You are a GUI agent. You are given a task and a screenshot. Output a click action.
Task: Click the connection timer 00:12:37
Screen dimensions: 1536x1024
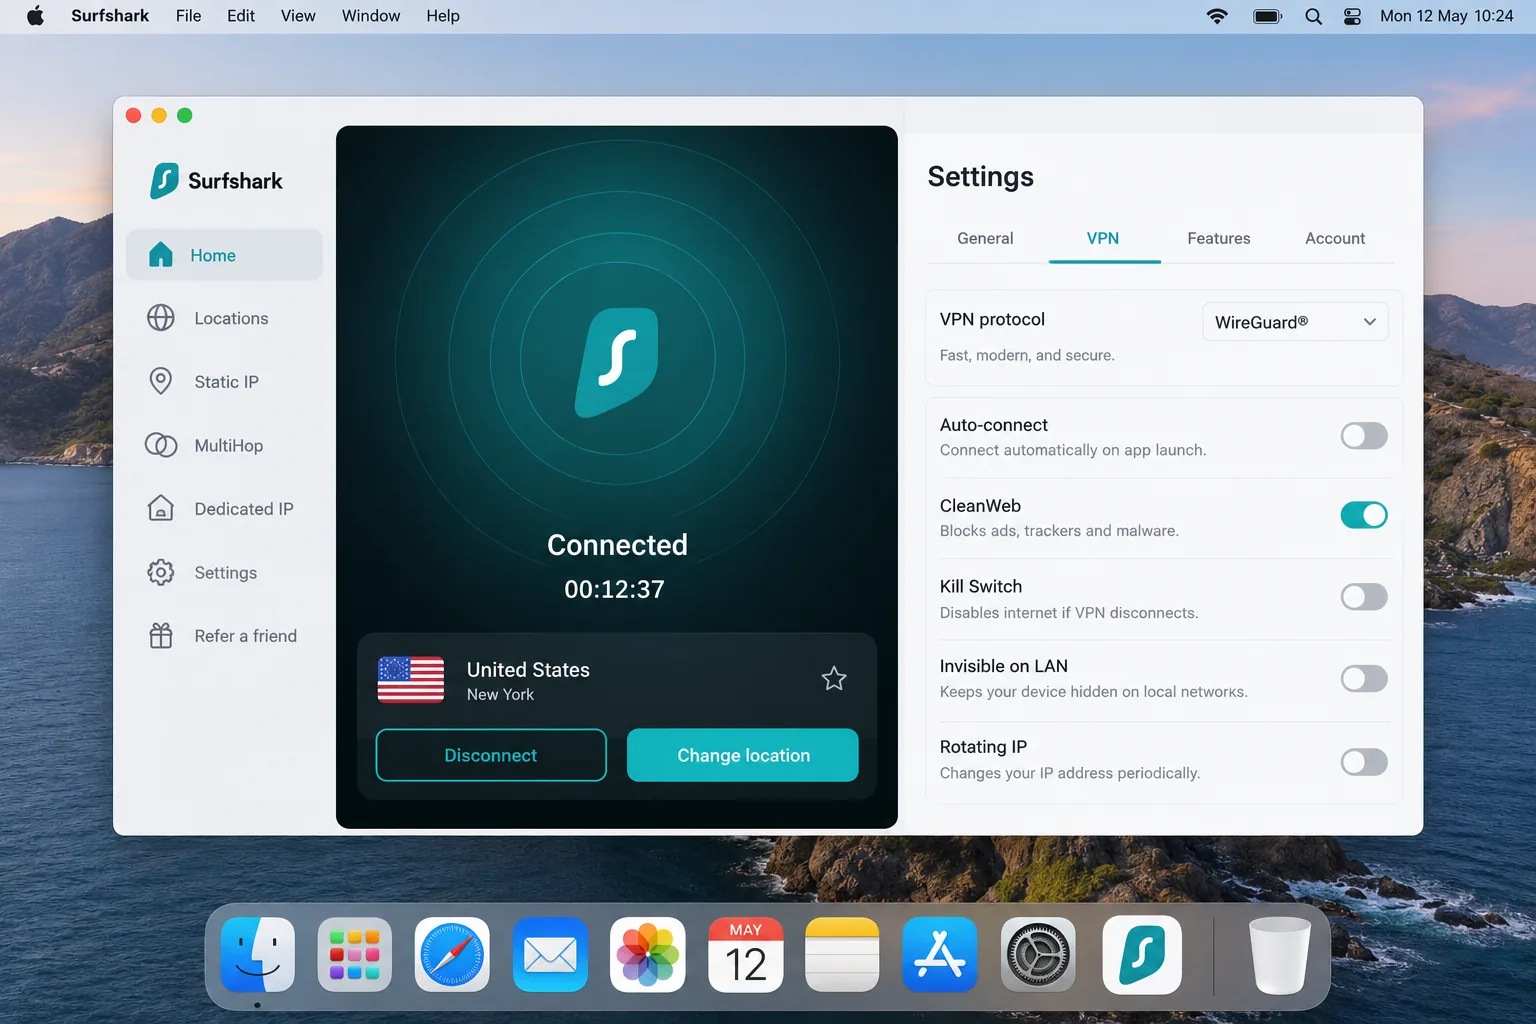(x=614, y=589)
